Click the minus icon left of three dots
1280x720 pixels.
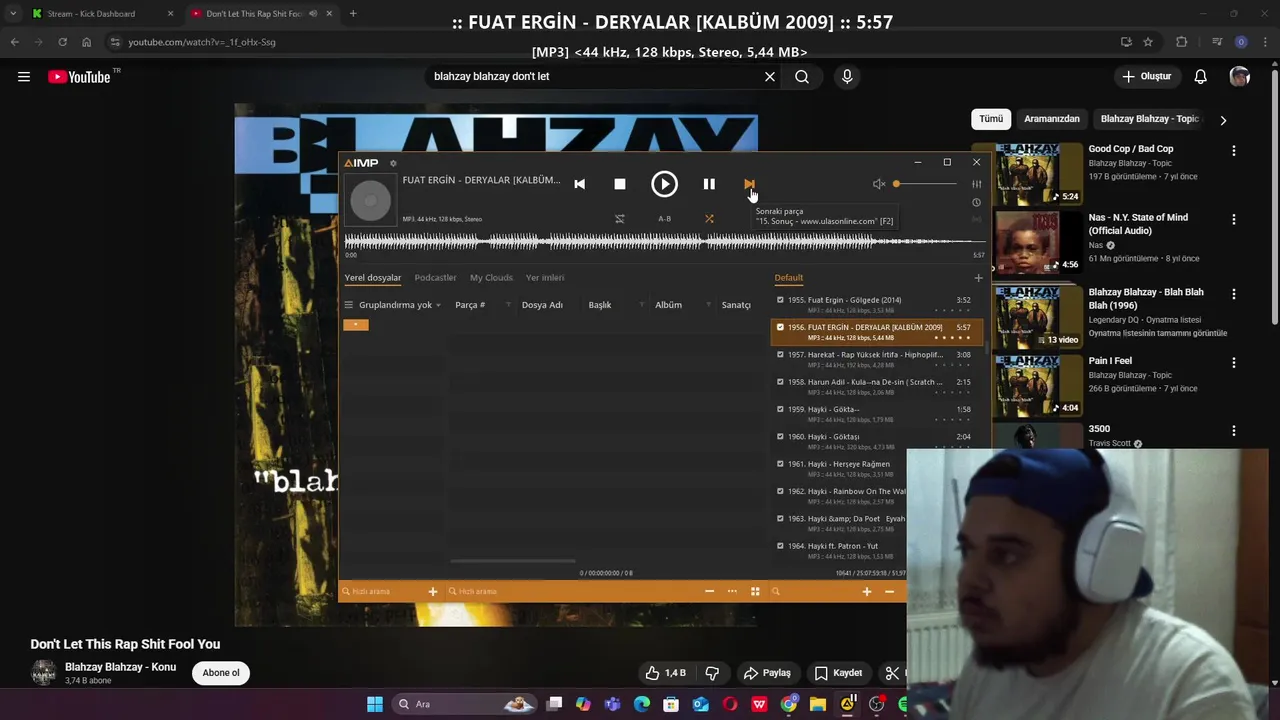pyautogui.click(x=710, y=592)
